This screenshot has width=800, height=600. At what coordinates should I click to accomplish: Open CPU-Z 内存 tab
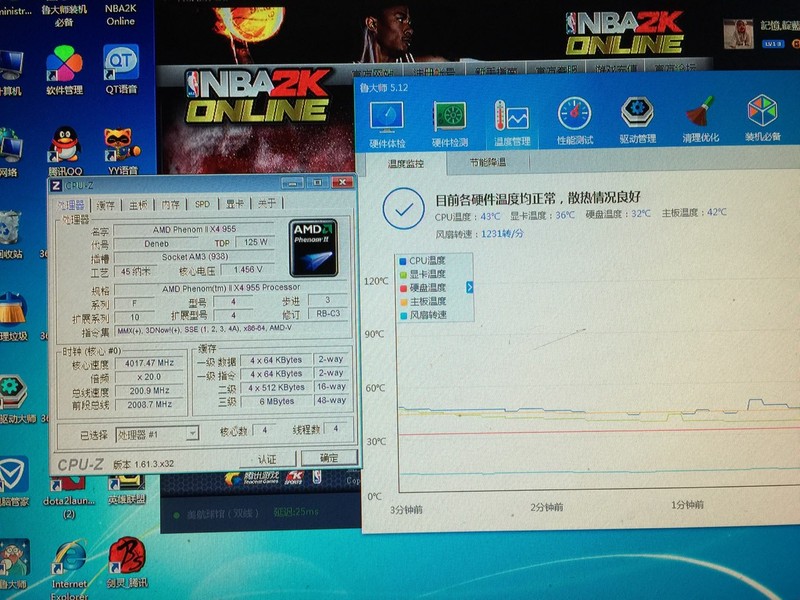(x=170, y=204)
